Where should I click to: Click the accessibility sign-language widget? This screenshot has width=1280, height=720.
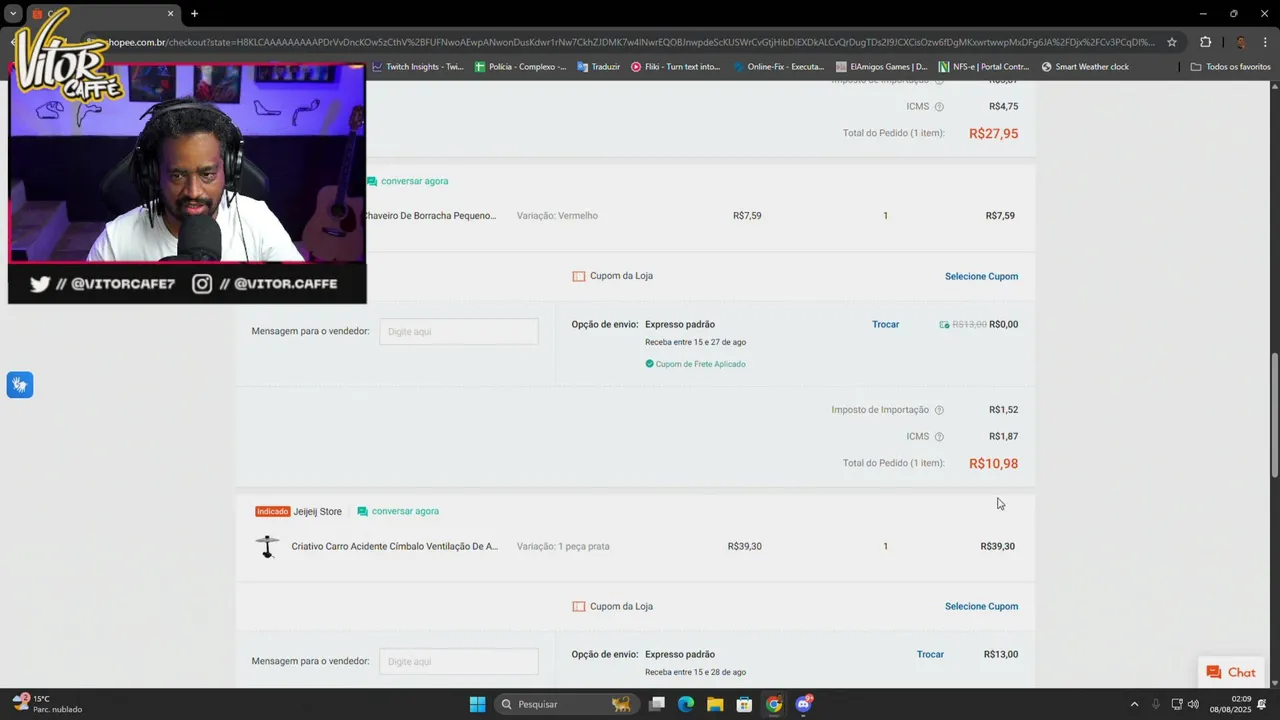[x=20, y=385]
